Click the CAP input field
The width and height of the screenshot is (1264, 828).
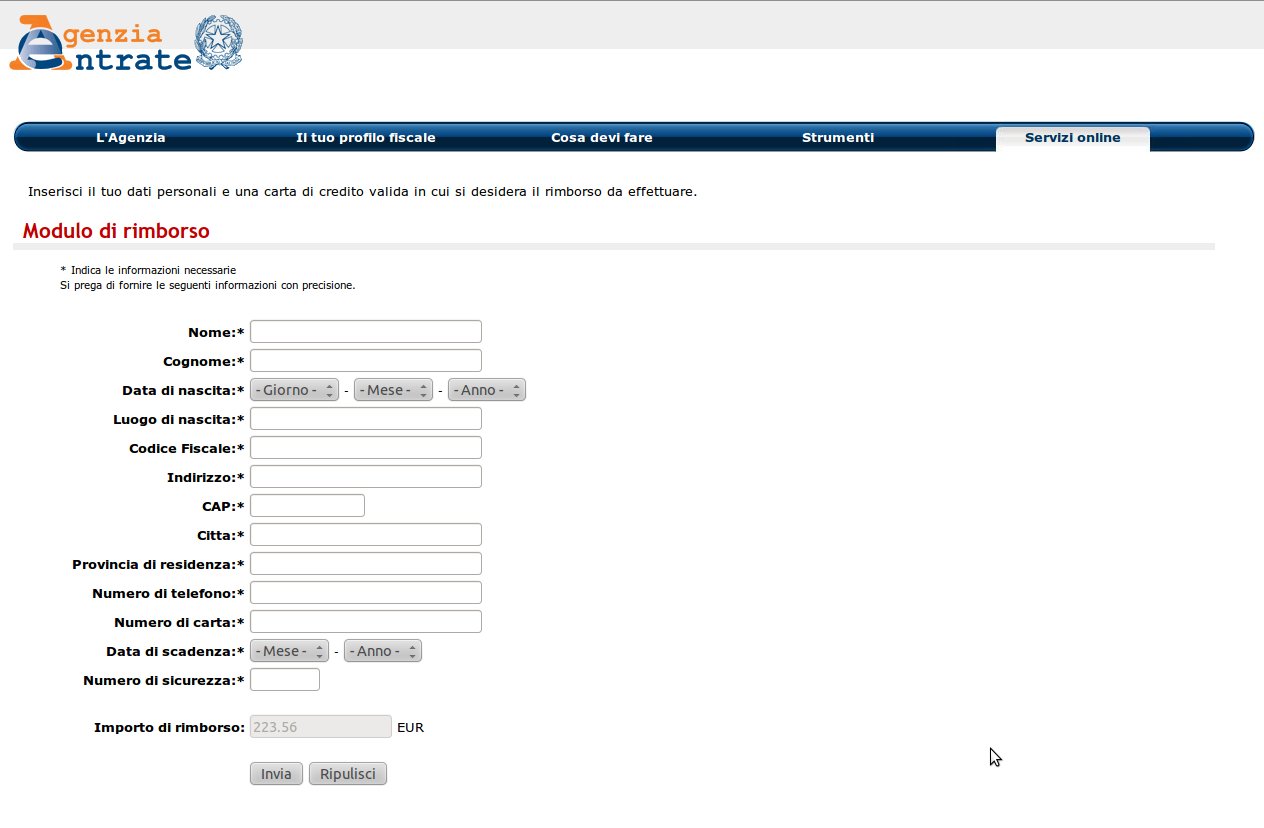pos(307,506)
